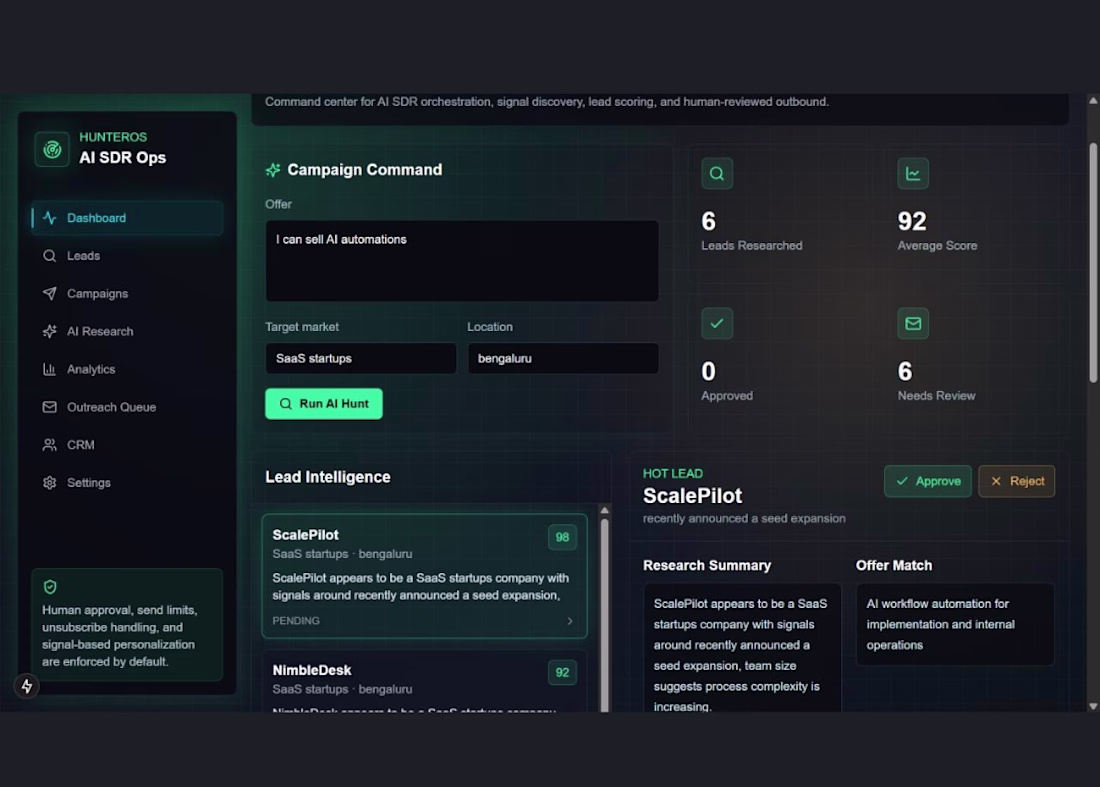Click the page scrollbar down arrow
The width and height of the screenshot is (1100, 787).
(x=1093, y=706)
